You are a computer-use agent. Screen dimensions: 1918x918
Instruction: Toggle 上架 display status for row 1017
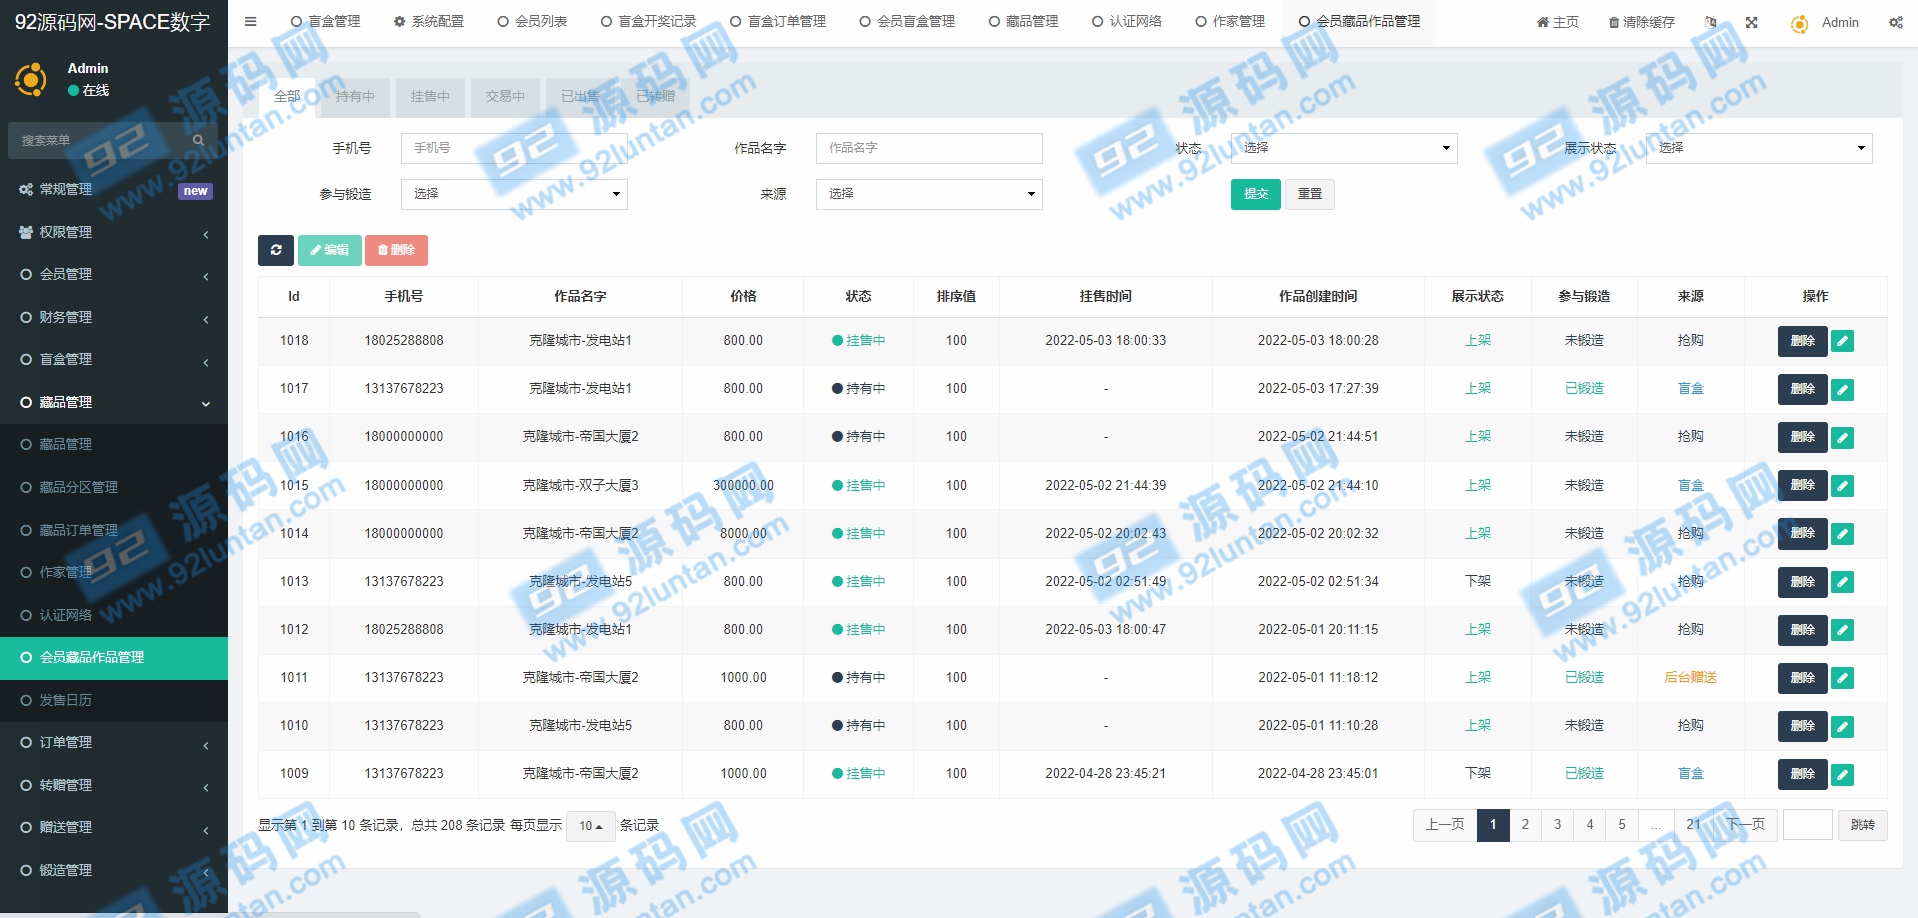[x=1478, y=389]
